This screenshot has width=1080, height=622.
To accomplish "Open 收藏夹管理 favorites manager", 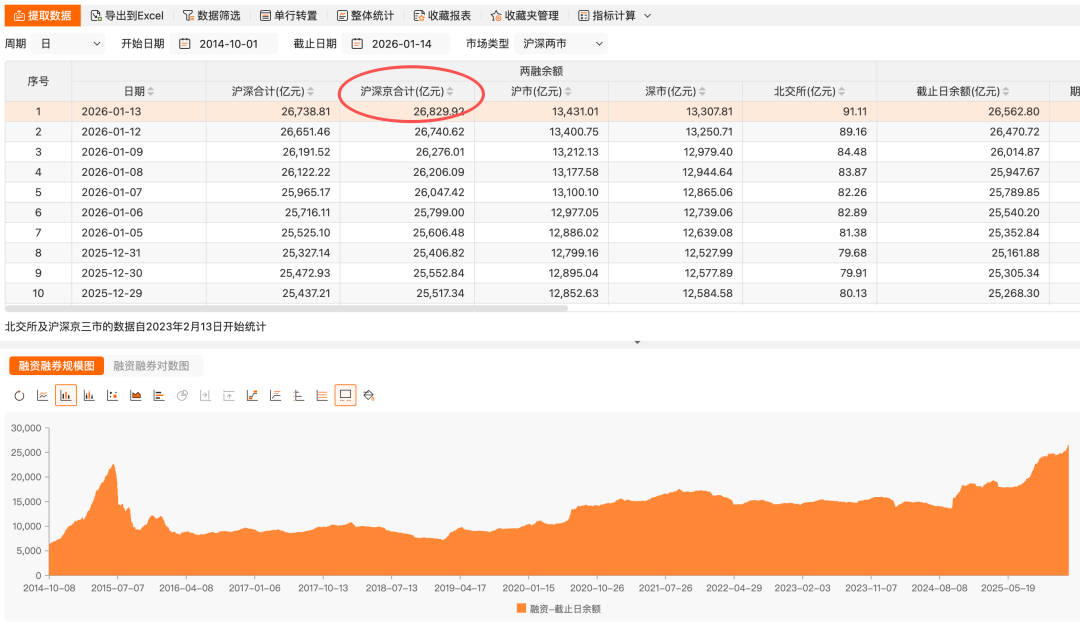I will click(x=524, y=15).
